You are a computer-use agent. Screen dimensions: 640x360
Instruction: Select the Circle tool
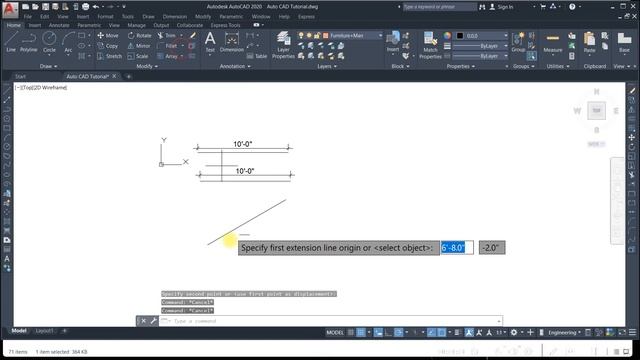coord(49,42)
